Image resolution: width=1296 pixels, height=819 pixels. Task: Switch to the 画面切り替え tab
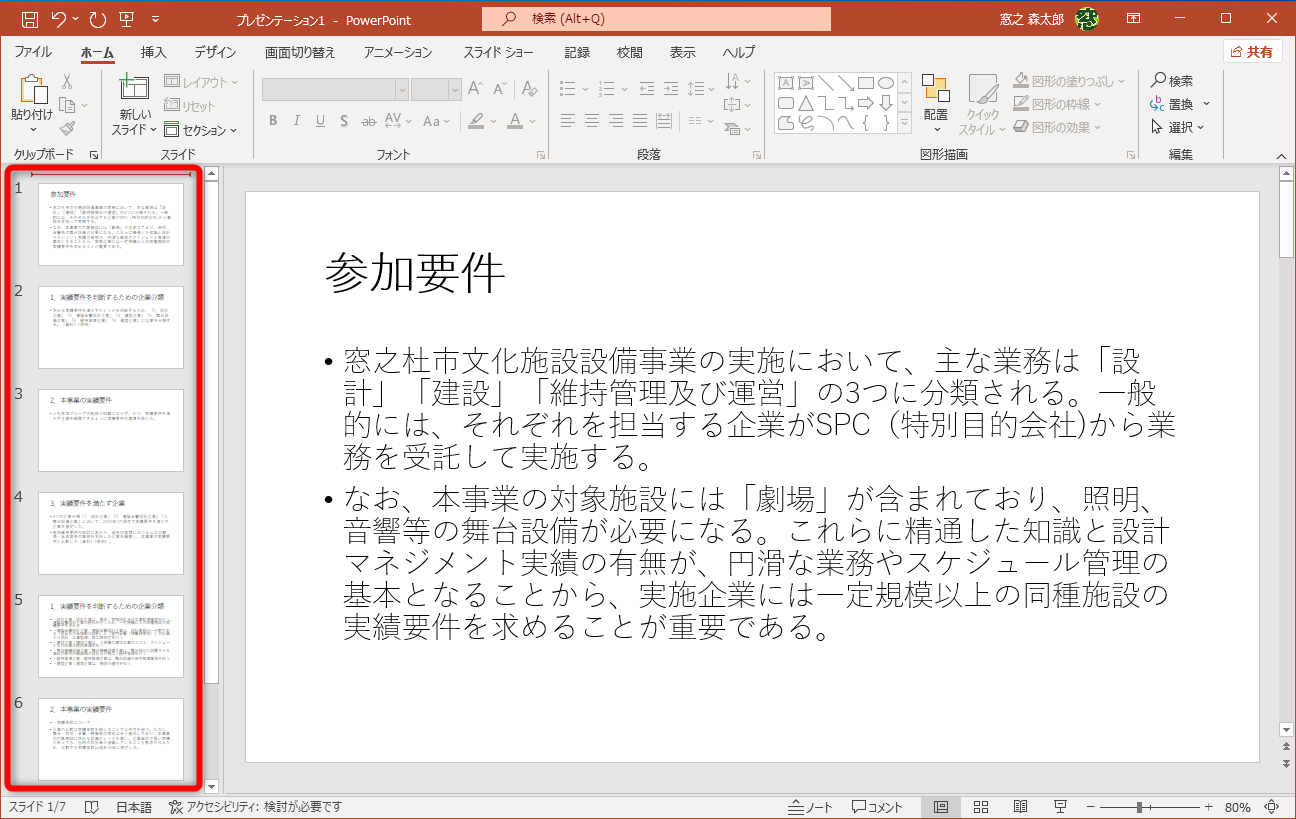click(x=300, y=52)
